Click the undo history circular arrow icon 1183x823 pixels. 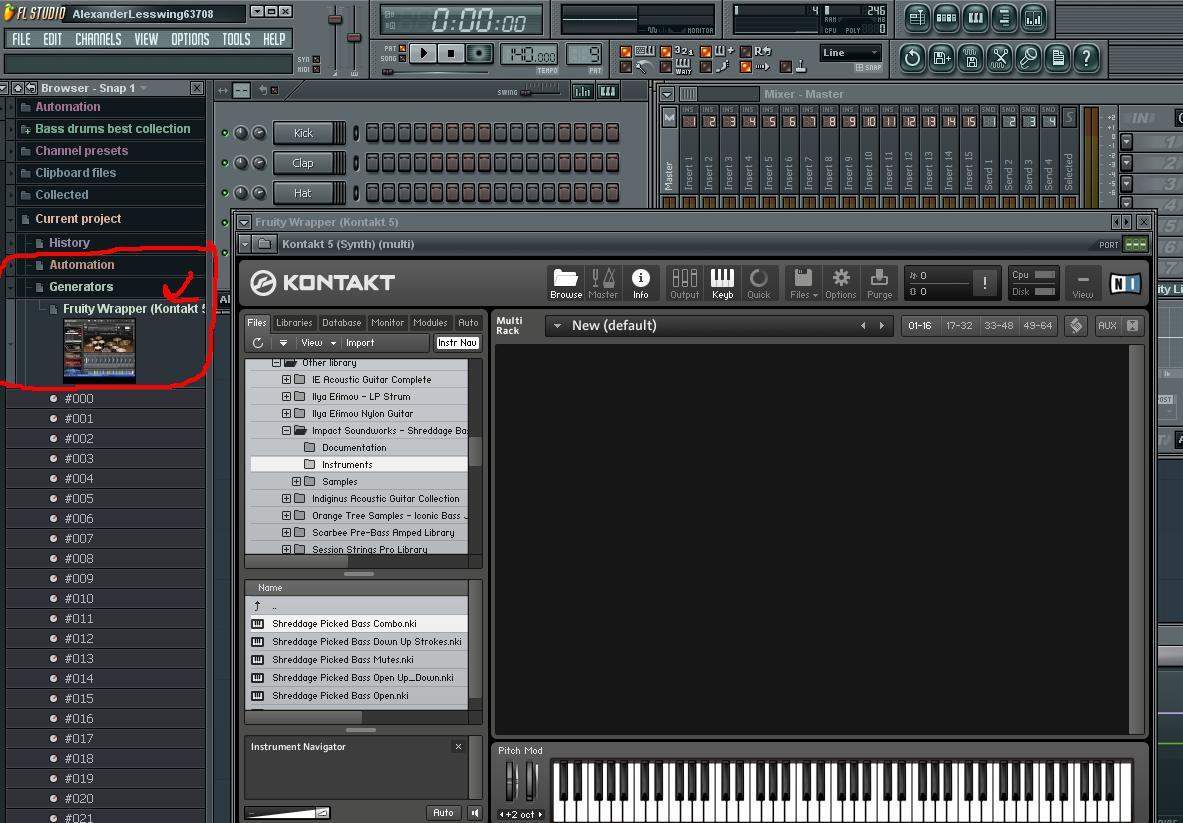(912, 57)
